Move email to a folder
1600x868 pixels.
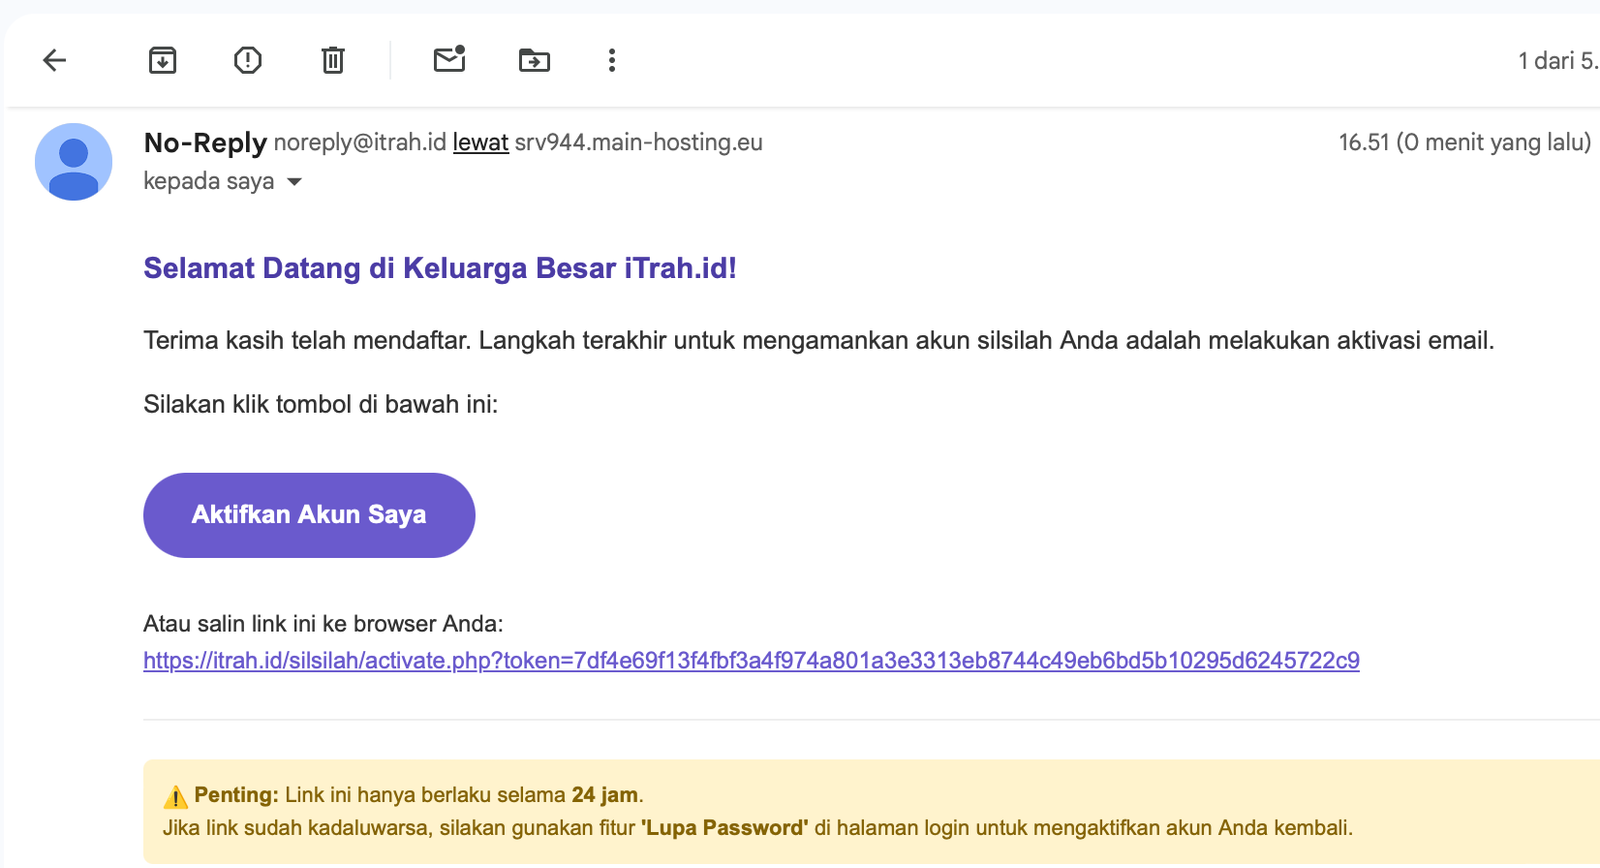[x=534, y=61]
